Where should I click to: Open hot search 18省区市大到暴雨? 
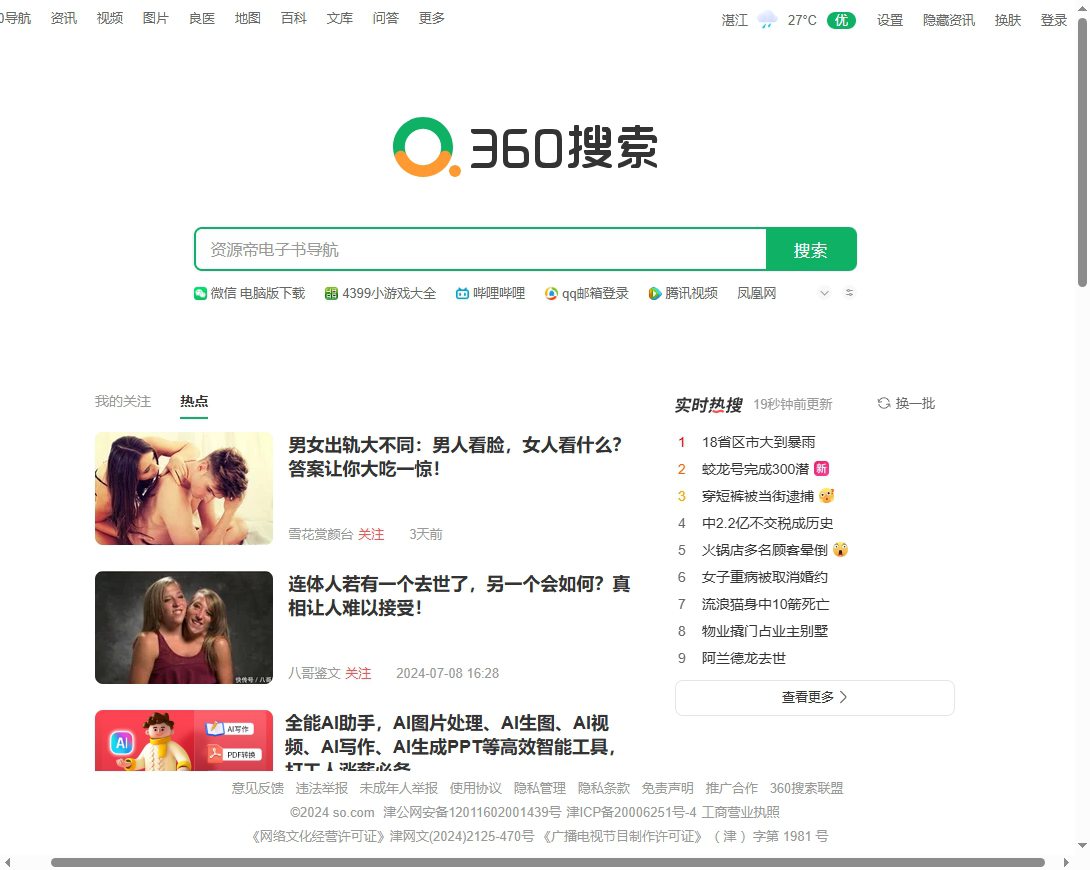[758, 442]
